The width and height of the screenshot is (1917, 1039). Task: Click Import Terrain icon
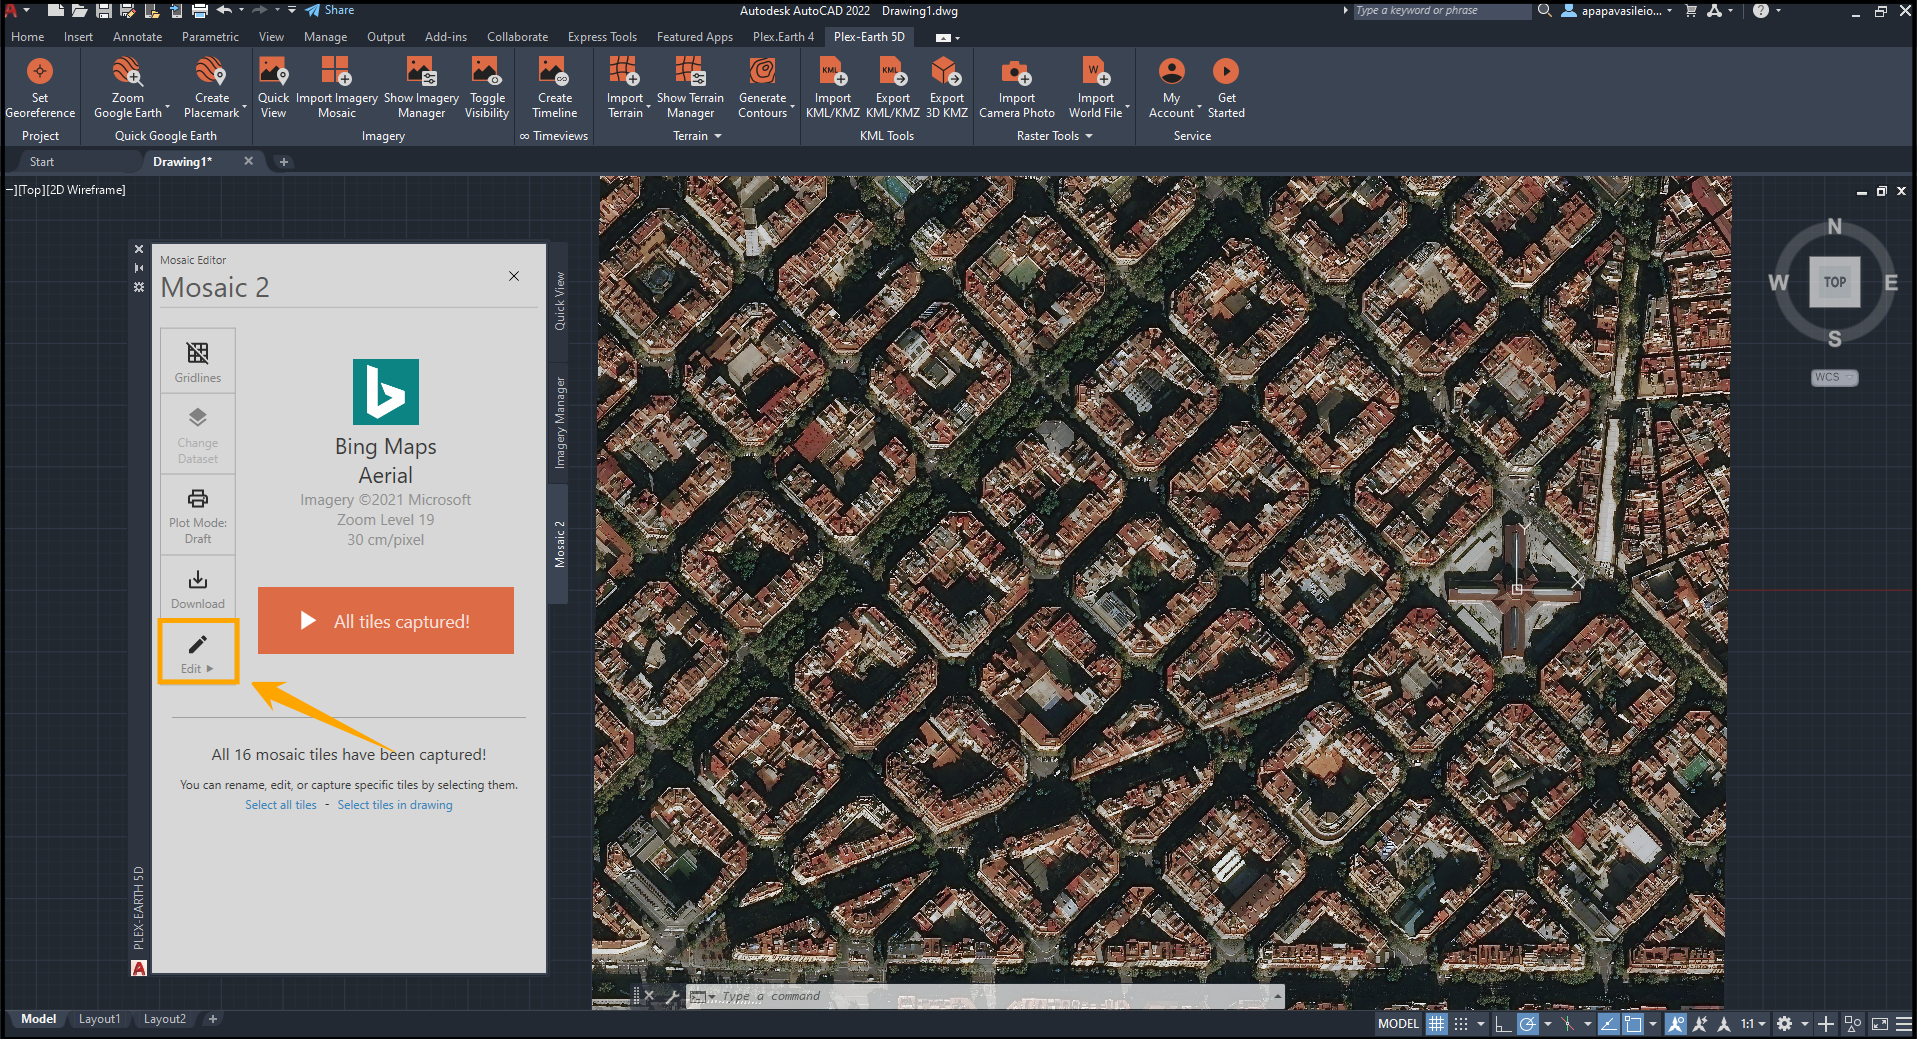point(625,72)
